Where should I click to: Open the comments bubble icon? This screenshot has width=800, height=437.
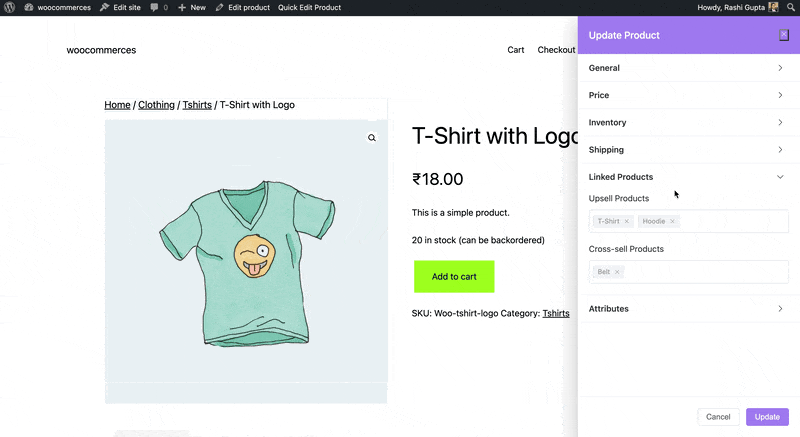[x=154, y=7]
